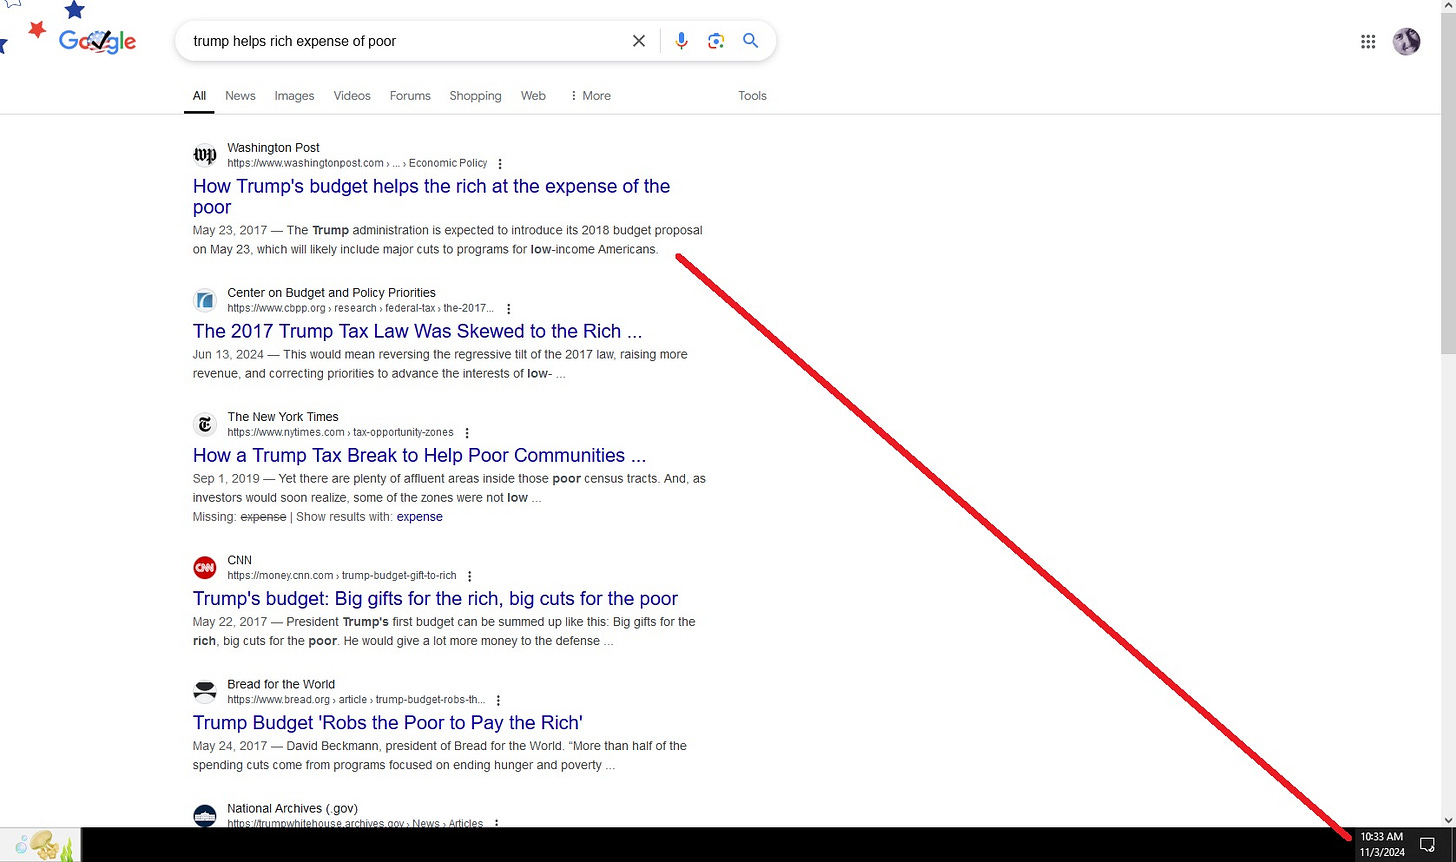
Task: Switch to the Shopping tab
Action: [475, 96]
